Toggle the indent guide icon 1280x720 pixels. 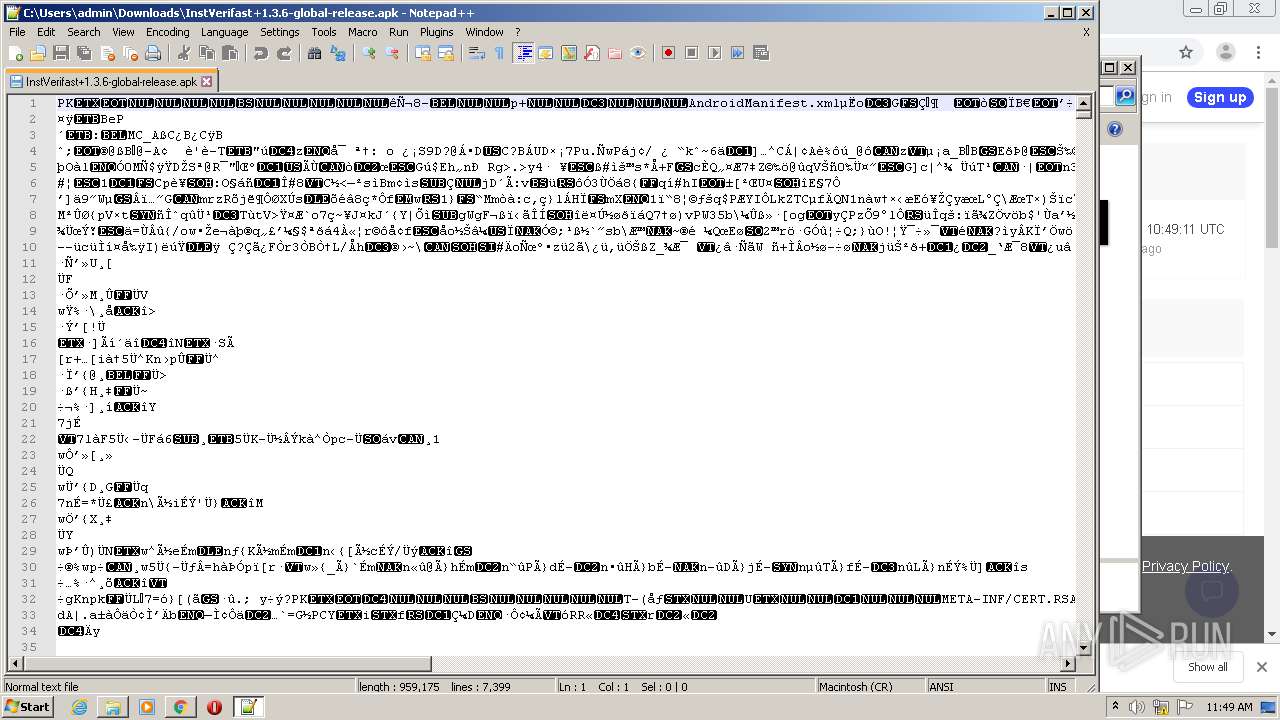(x=523, y=53)
